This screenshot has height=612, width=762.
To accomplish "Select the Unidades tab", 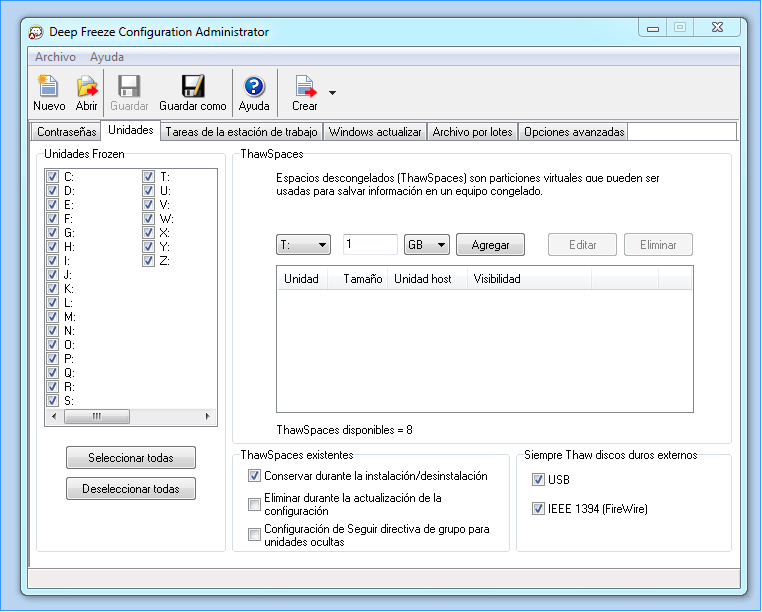I will 131,130.
